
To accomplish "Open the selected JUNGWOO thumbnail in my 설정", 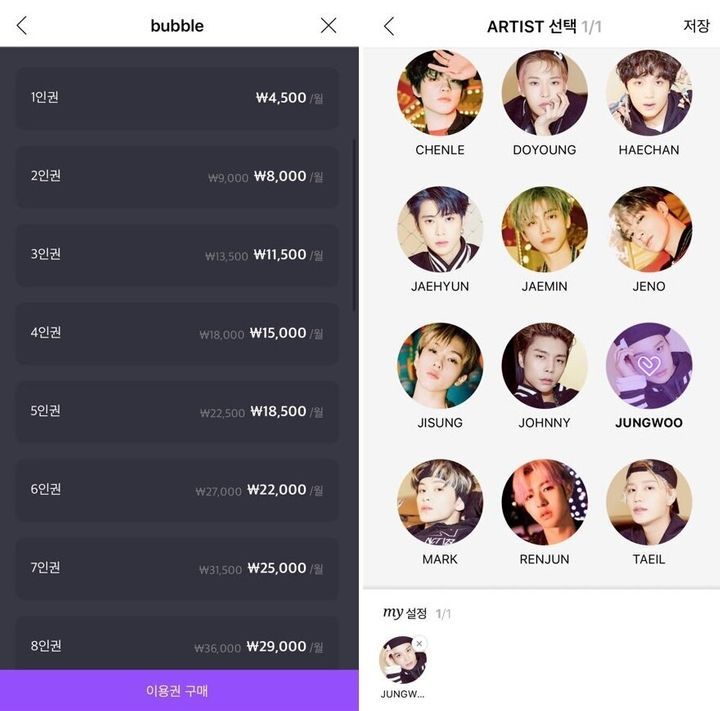I will 402,660.
